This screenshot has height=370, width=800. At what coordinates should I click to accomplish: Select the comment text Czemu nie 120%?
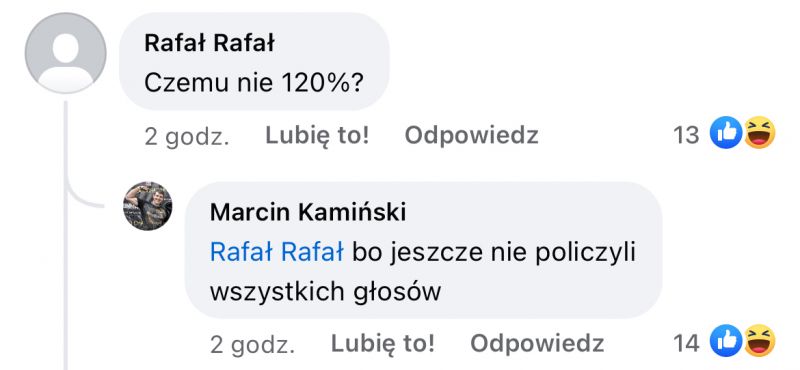tap(254, 83)
